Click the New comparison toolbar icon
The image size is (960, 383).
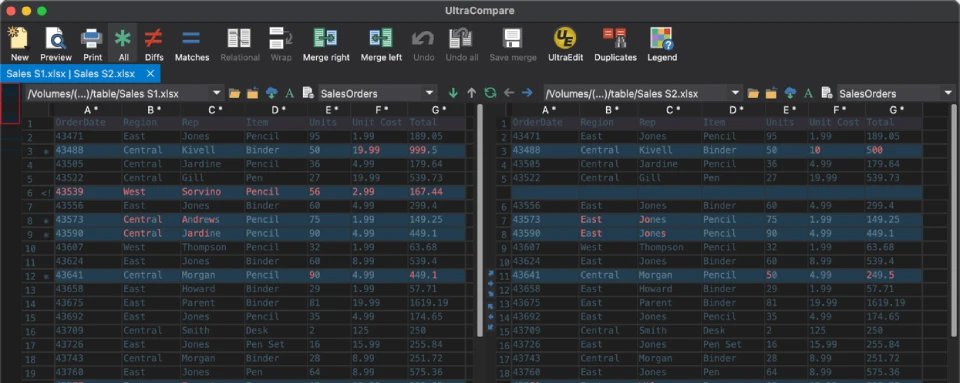(x=19, y=43)
